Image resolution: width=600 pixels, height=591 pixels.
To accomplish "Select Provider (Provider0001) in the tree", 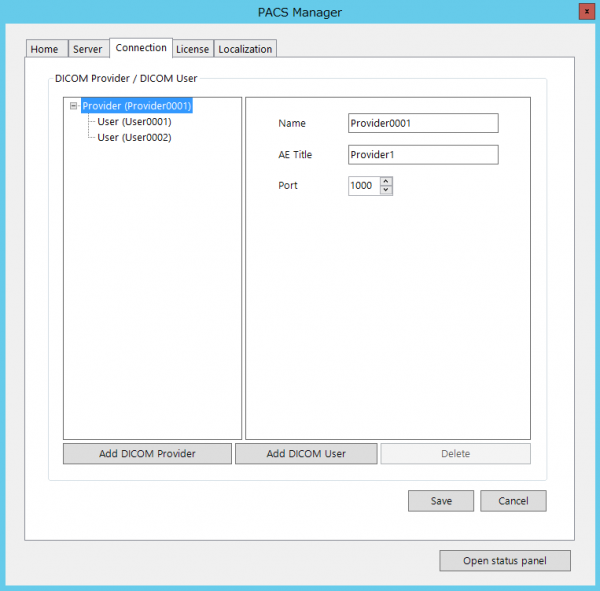I will (136, 106).
